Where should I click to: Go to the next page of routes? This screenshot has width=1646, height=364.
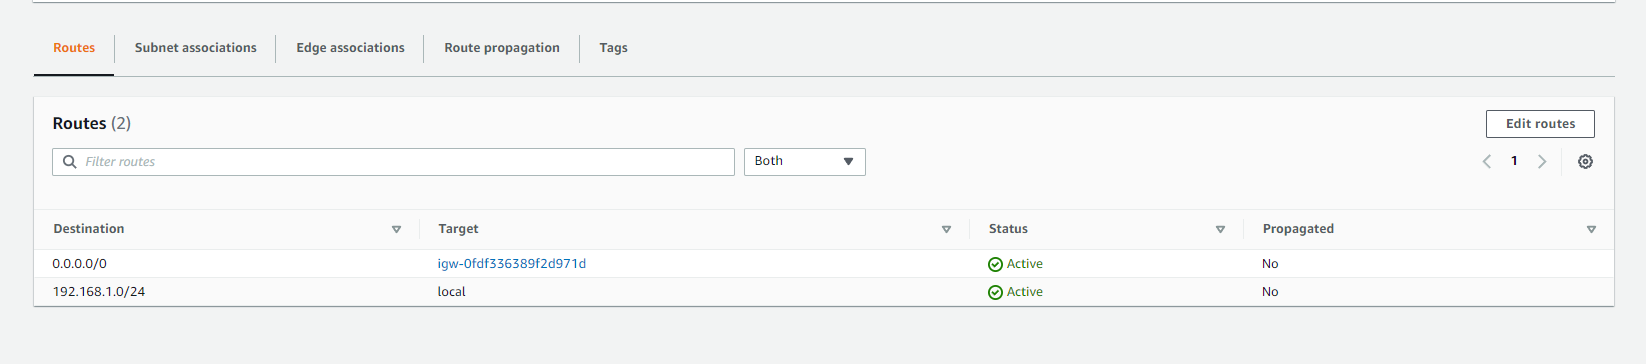1542,162
